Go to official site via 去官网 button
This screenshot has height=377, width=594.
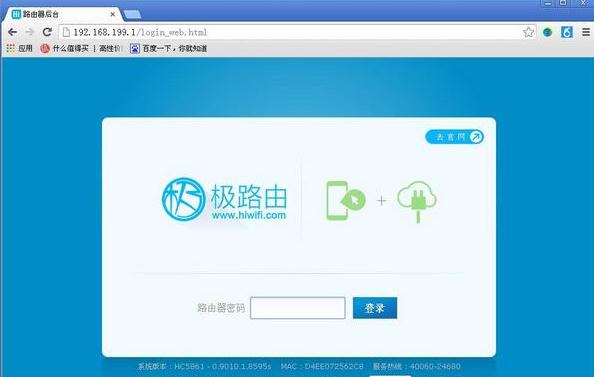pyautogui.click(x=455, y=137)
